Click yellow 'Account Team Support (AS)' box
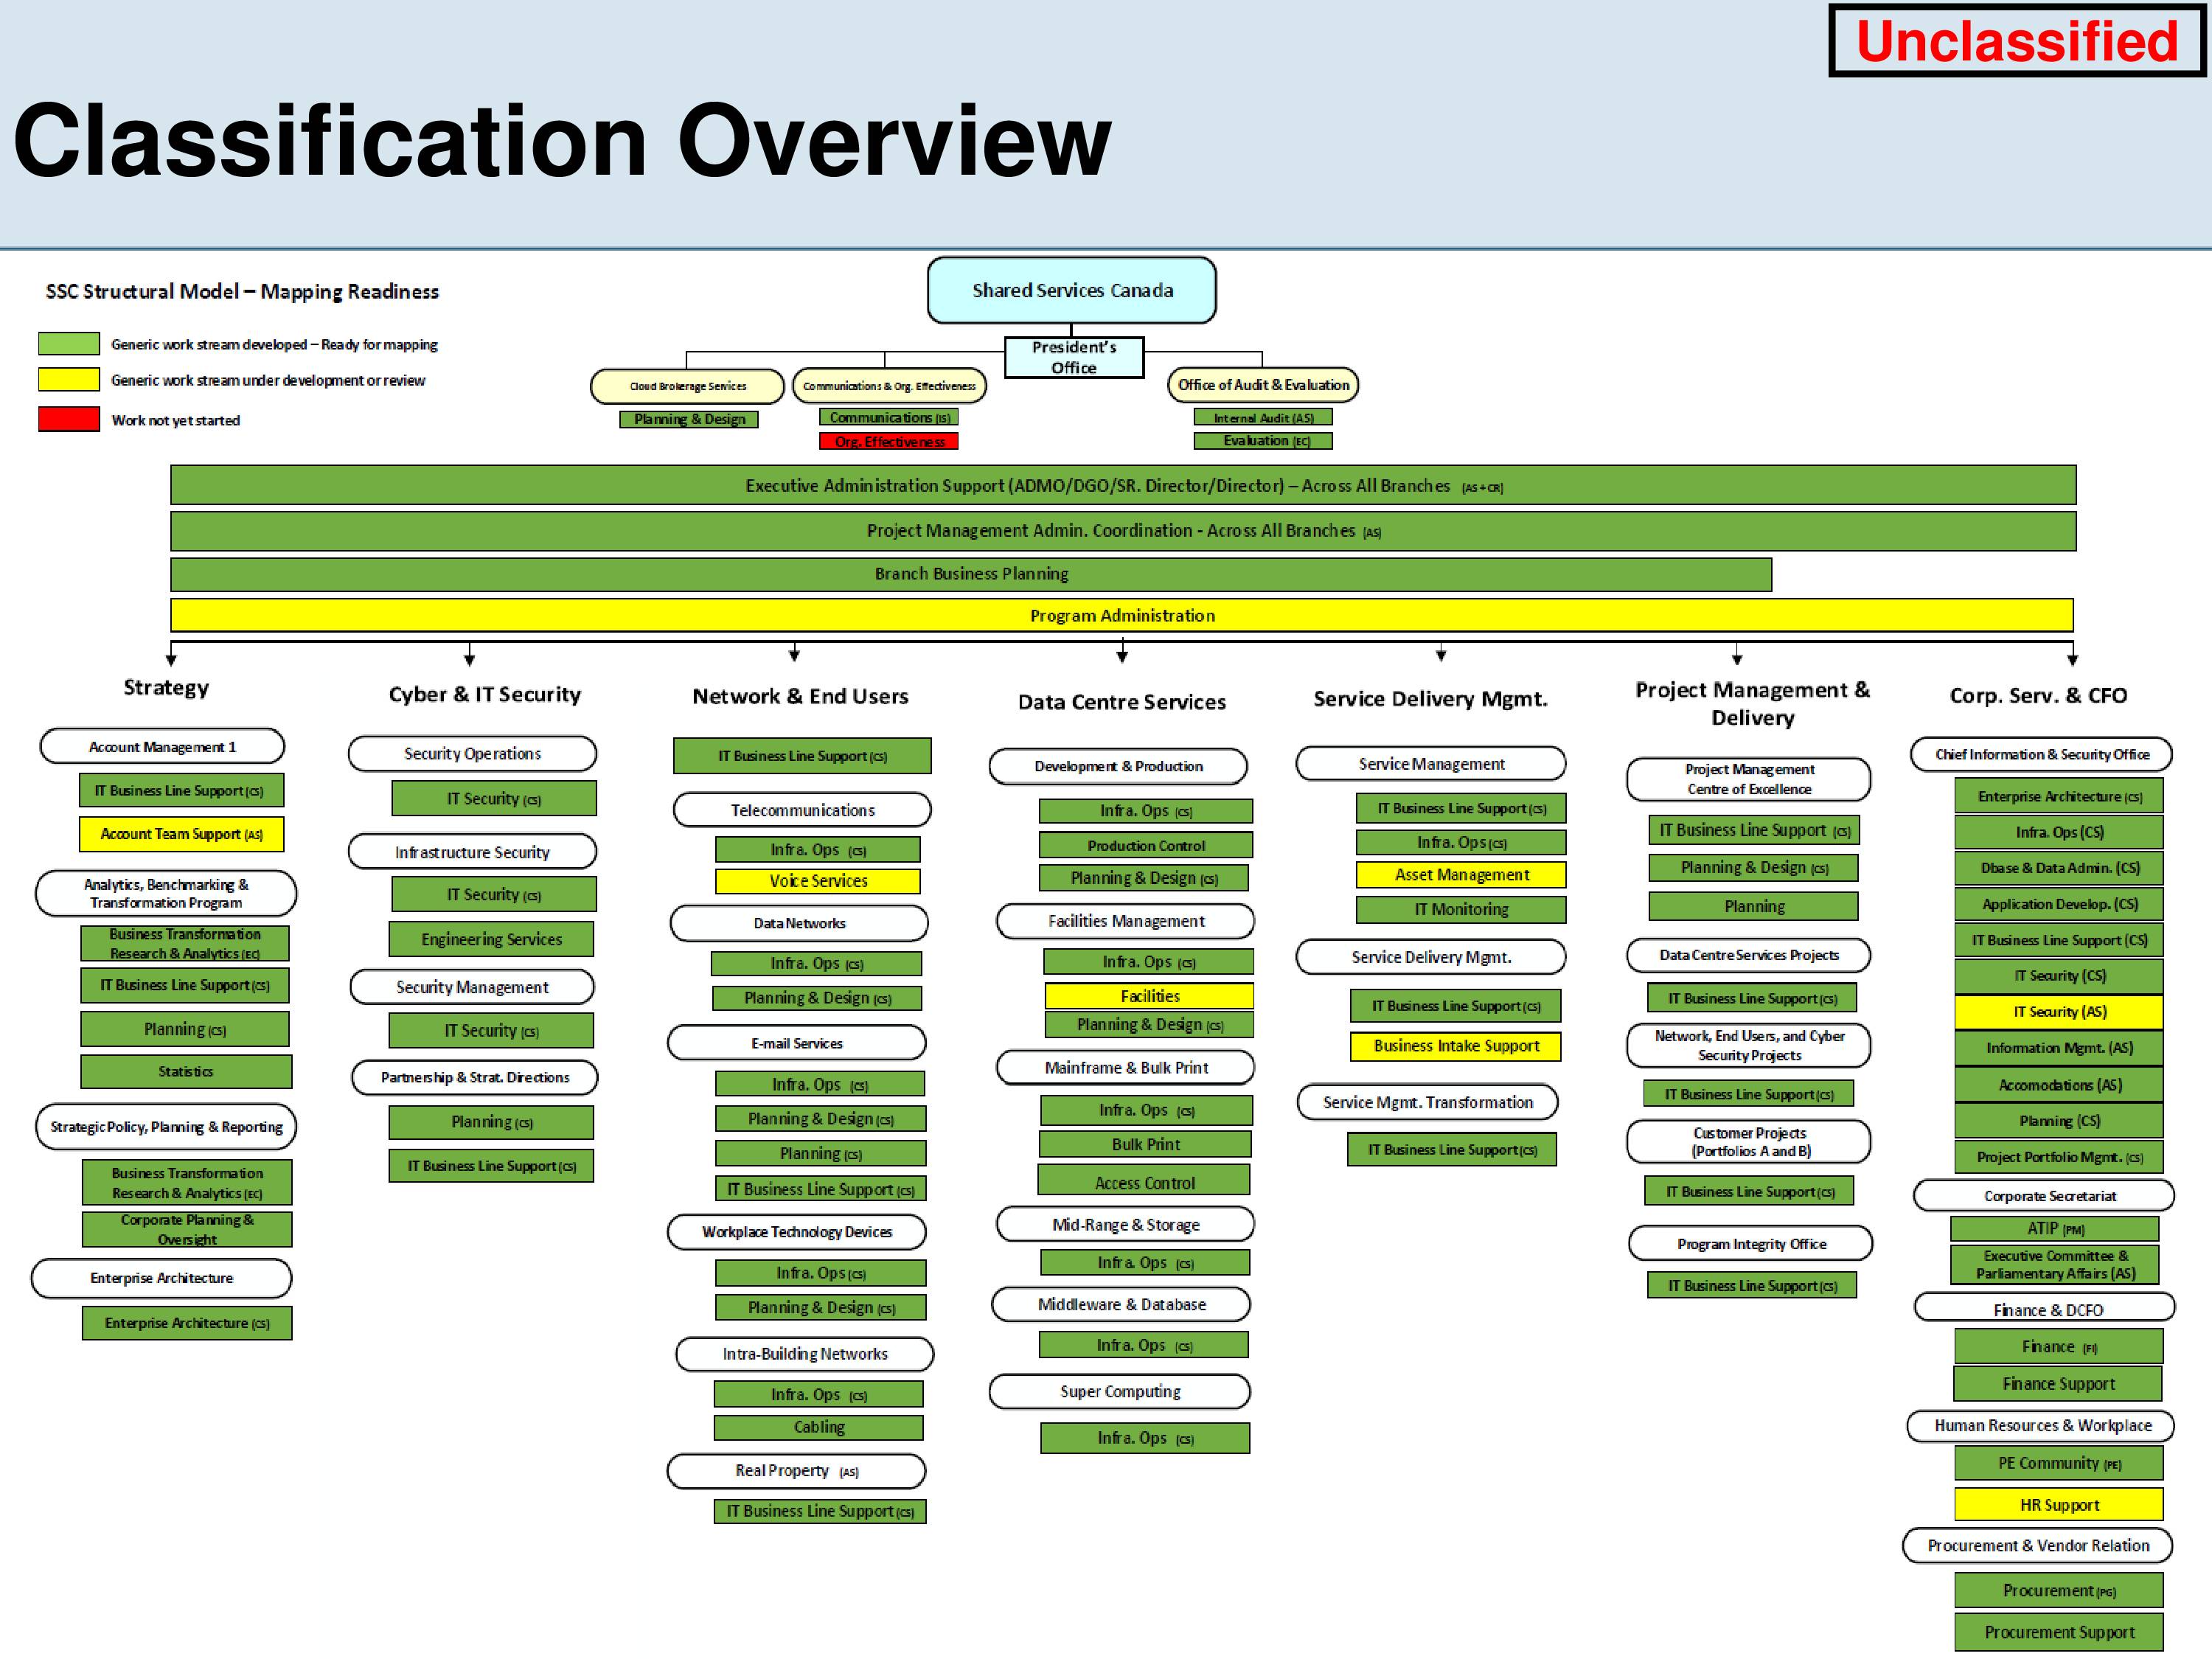This screenshot has height=1659, width=2212. click(x=181, y=834)
